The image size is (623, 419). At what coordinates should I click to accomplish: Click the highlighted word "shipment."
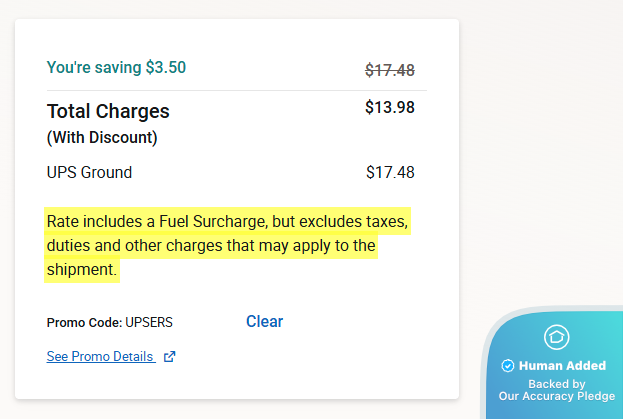tap(82, 270)
